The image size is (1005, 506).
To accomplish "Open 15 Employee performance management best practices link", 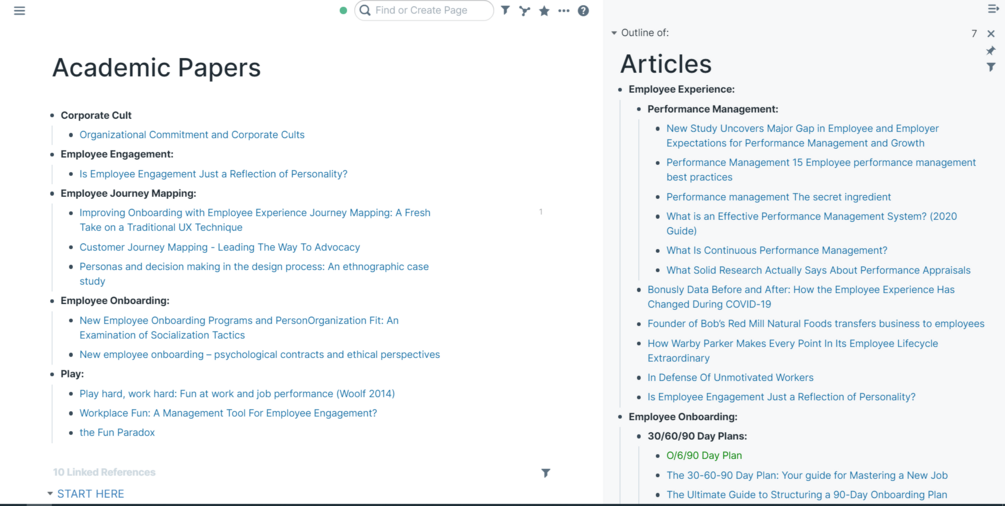I will pos(821,170).
